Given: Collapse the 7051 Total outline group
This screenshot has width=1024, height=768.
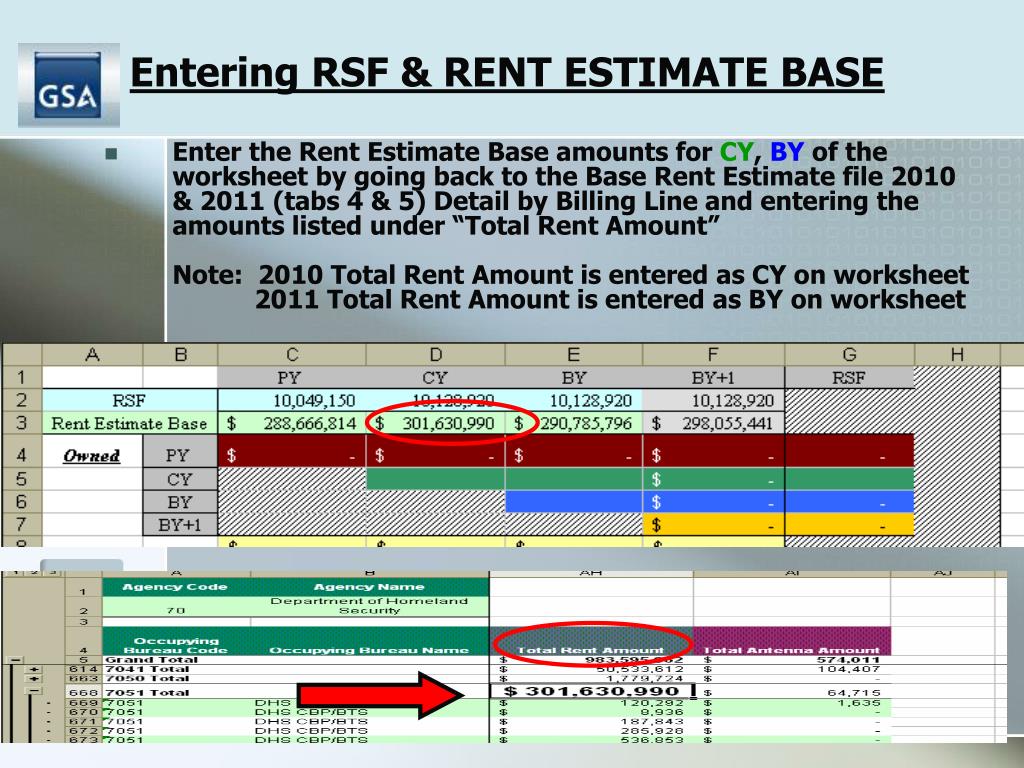Looking at the screenshot, I should (x=35, y=691).
